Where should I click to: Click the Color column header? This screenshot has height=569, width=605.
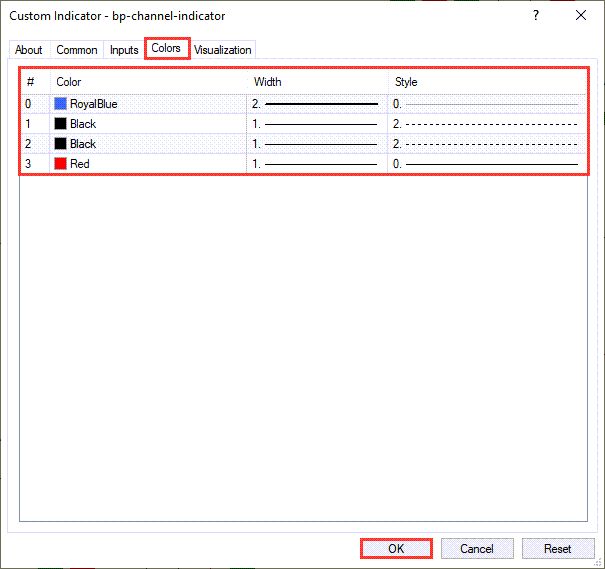[x=149, y=82]
